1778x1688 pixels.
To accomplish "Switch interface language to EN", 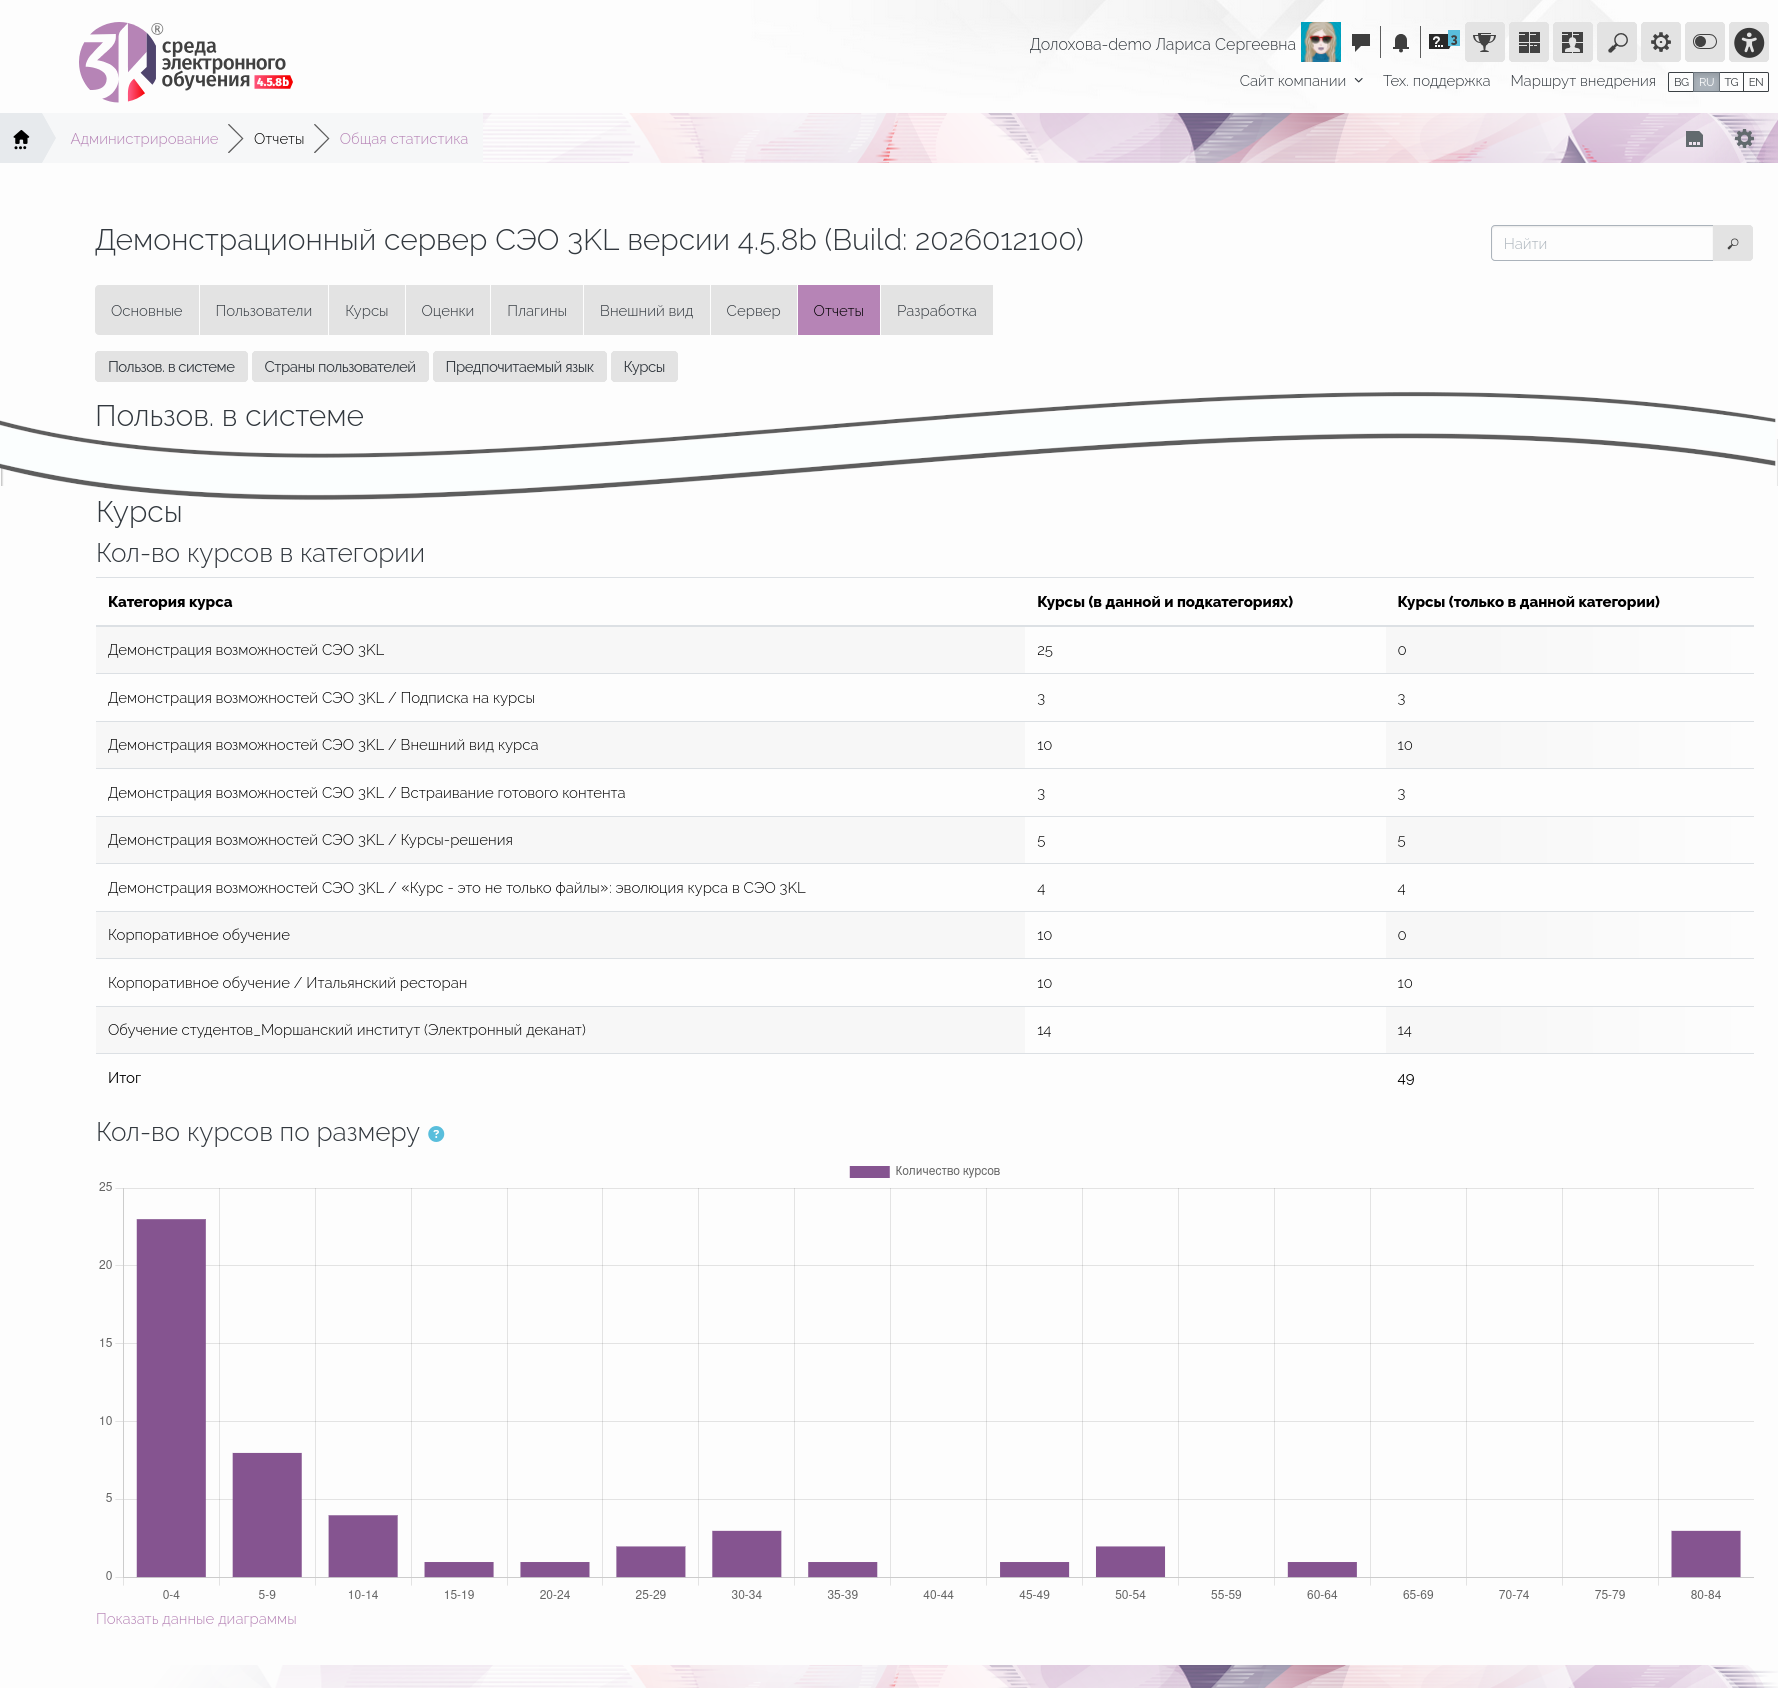I will click(x=1756, y=82).
